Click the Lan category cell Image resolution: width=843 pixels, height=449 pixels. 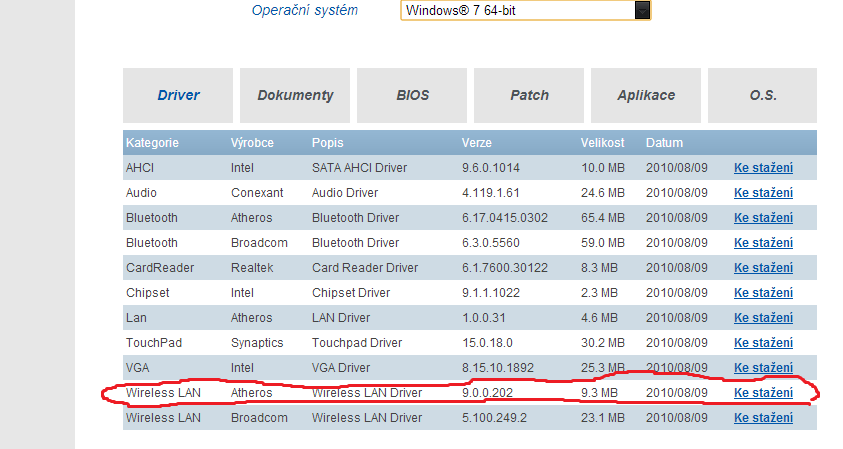click(136, 318)
